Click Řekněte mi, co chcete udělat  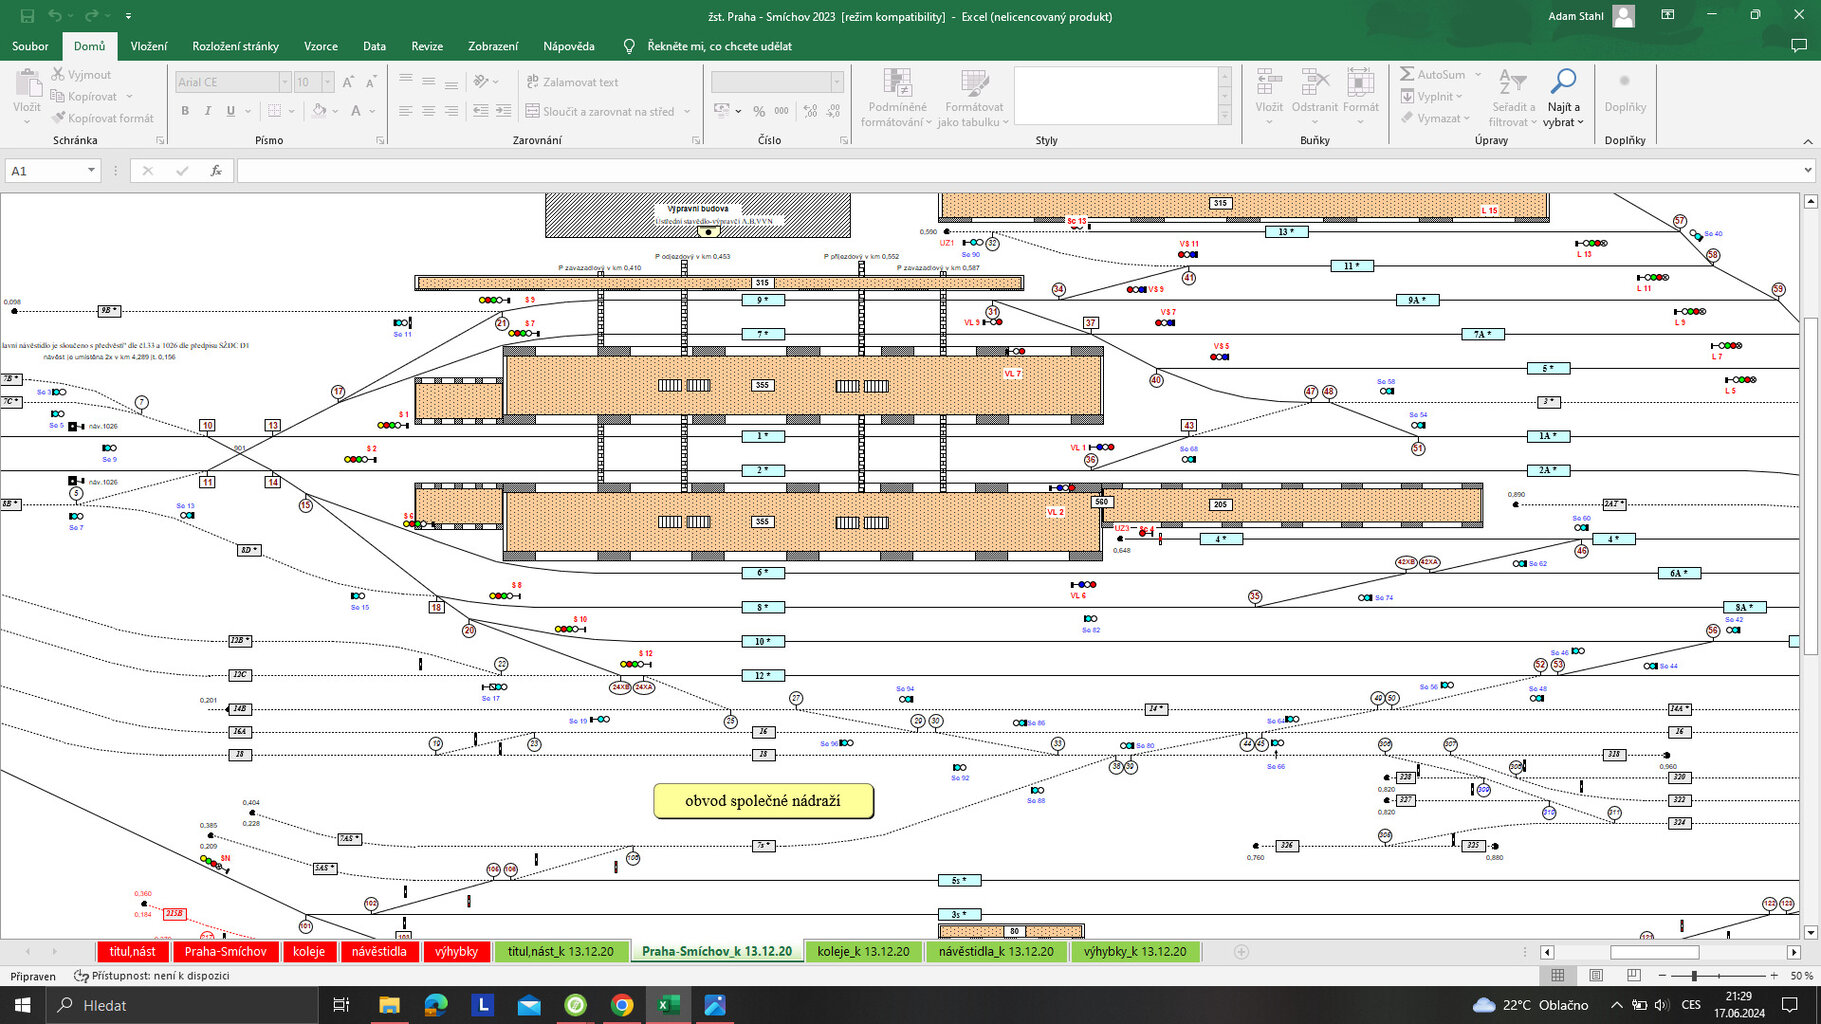pyautogui.click(x=719, y=46)
